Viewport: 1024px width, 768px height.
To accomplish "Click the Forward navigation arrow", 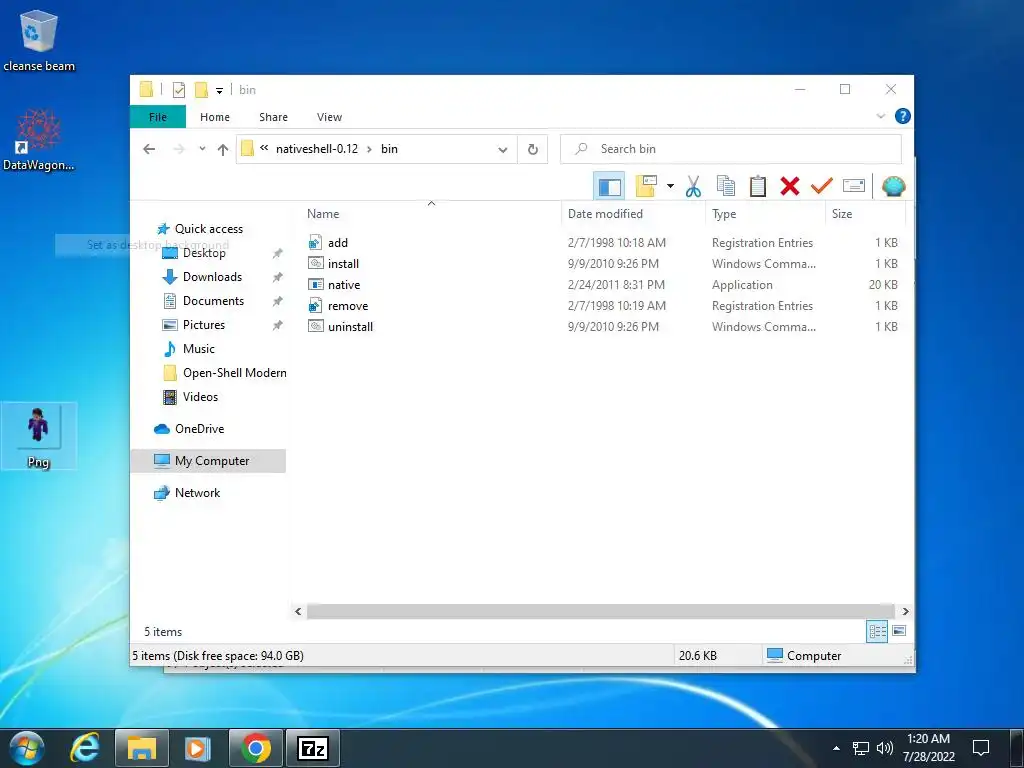I will [x=178, y=149].
